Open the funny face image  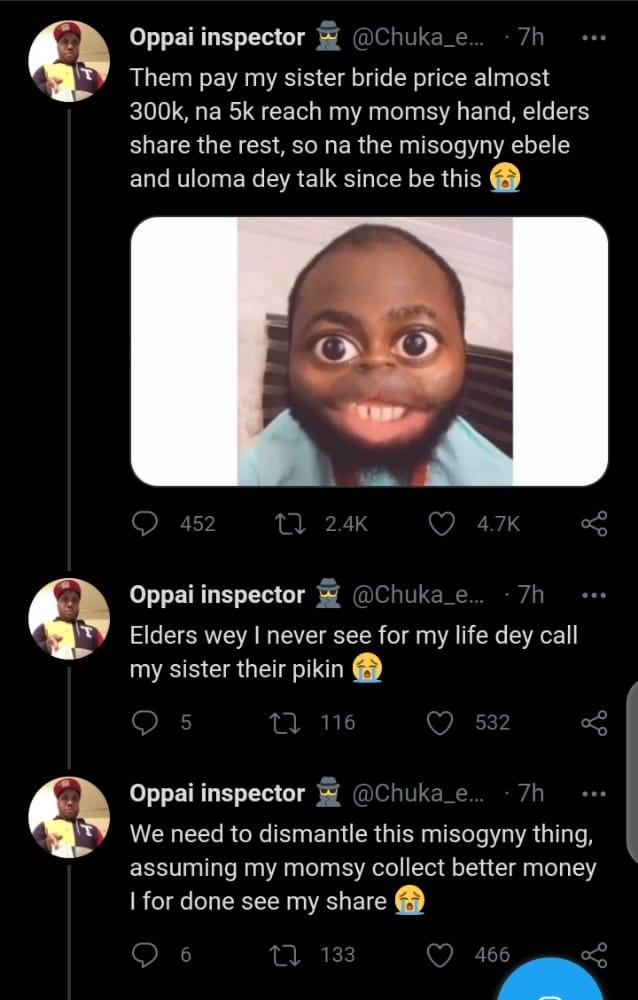(370, 352)
